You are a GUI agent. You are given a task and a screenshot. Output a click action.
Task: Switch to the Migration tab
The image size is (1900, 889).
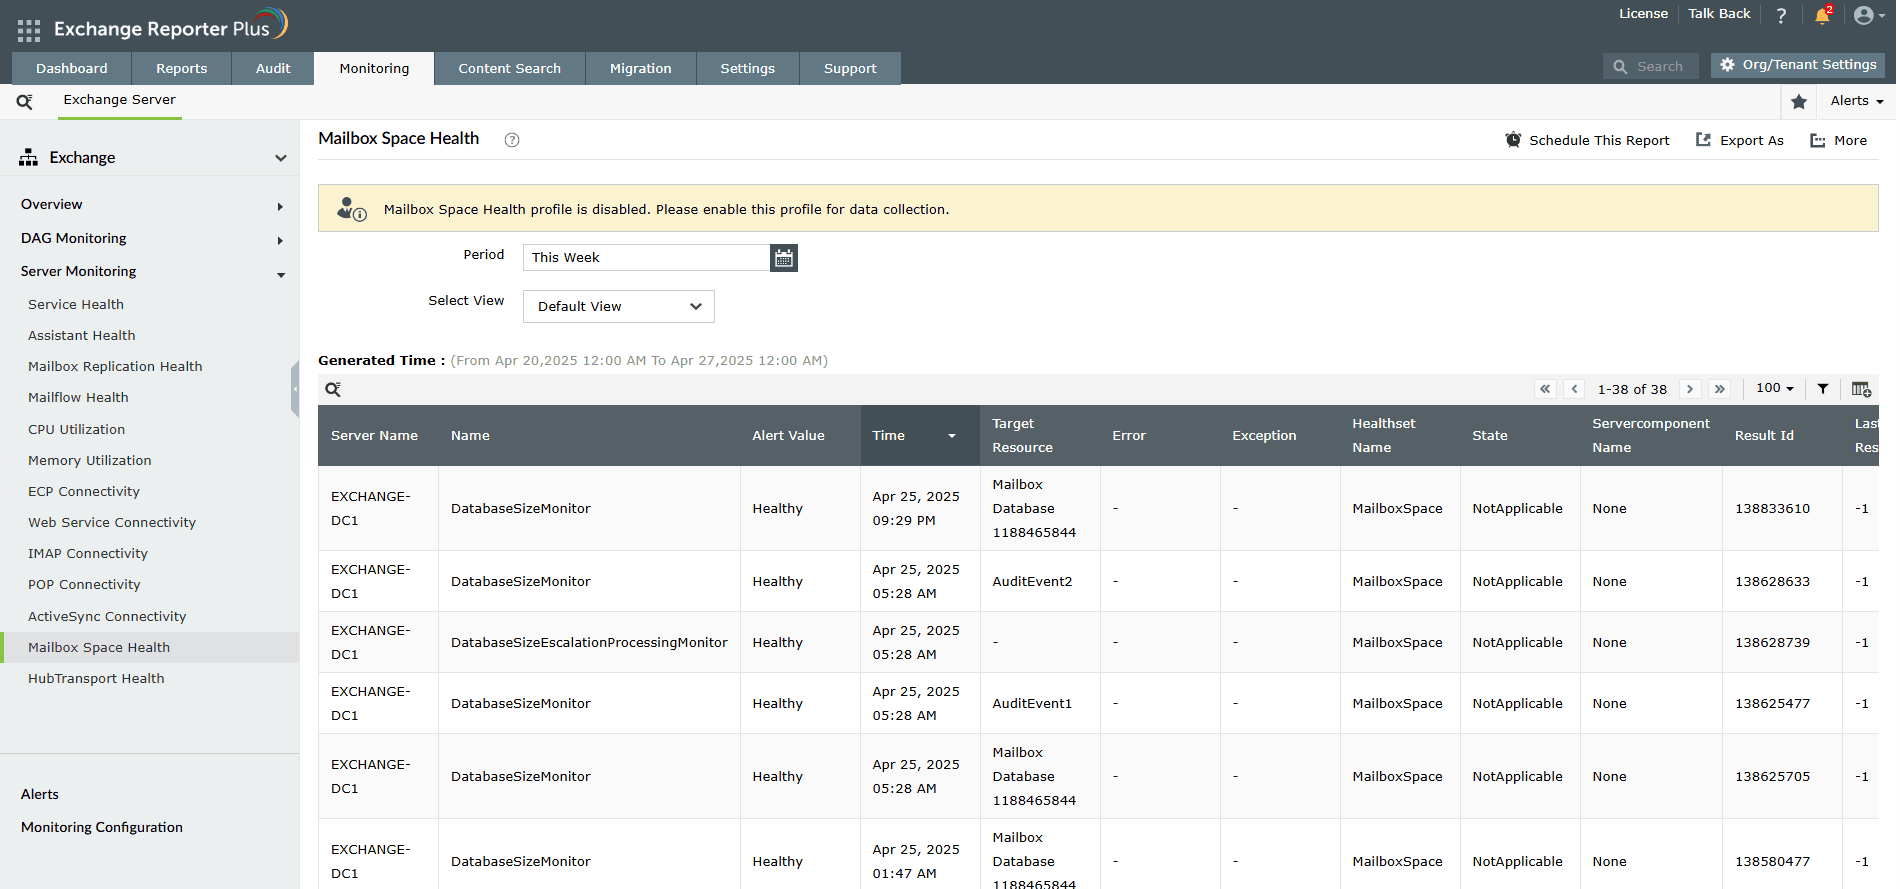pos(641,68)
